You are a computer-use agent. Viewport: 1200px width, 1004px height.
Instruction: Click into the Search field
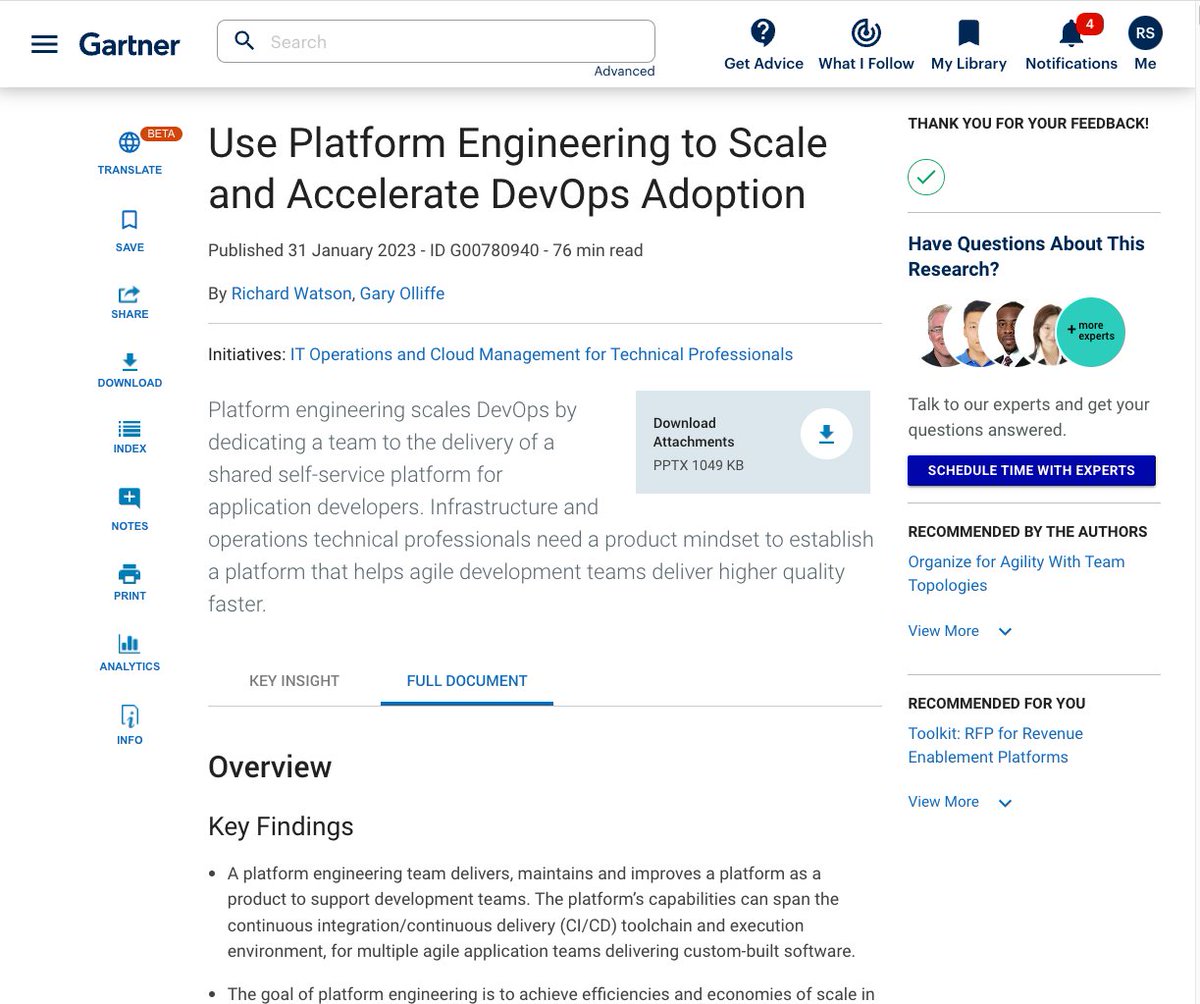[436, 41]
